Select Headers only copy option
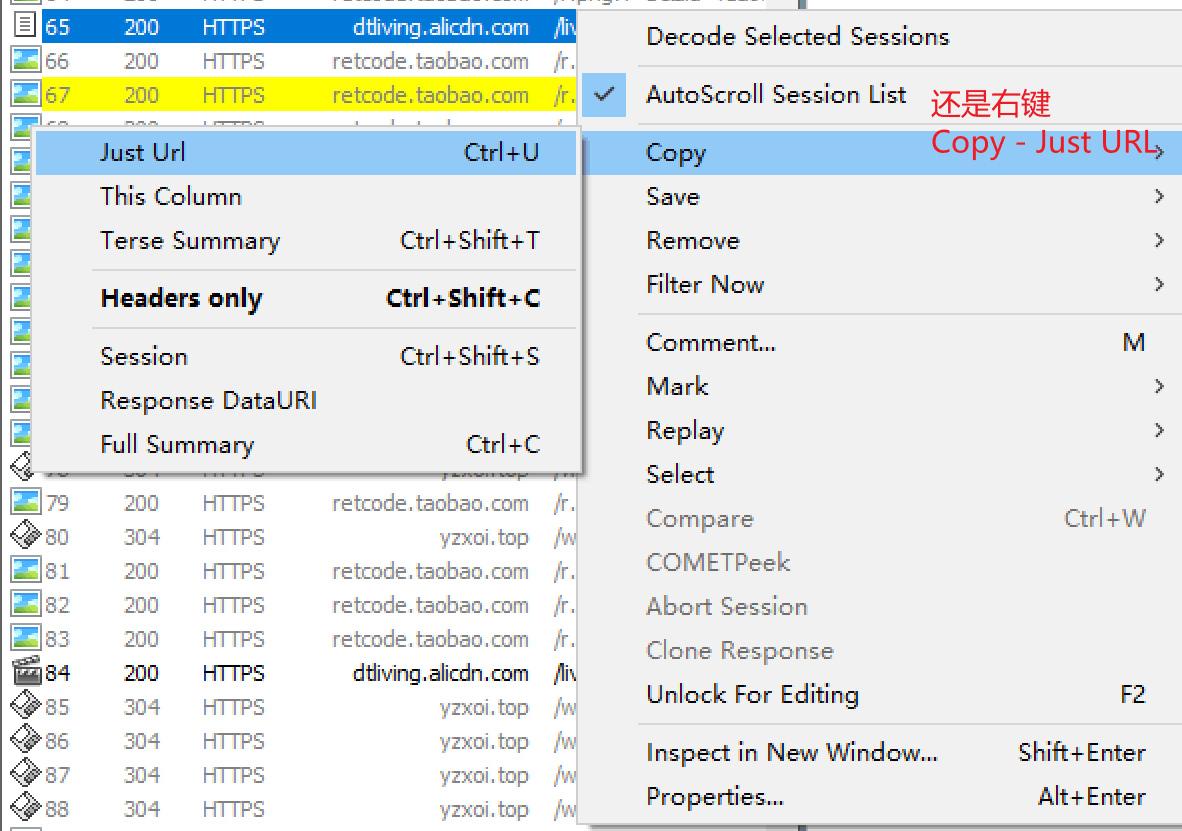 181,299
